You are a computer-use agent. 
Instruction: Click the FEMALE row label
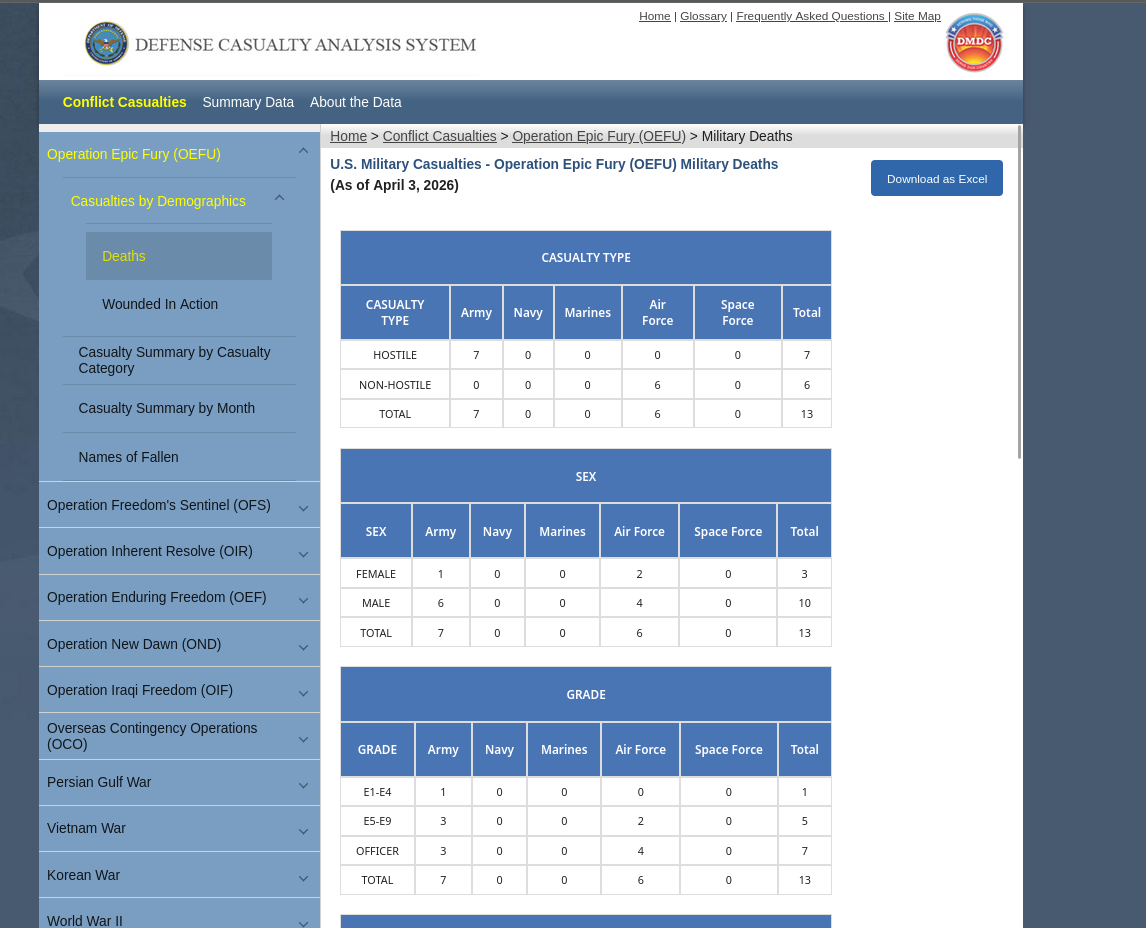(376, 574)
